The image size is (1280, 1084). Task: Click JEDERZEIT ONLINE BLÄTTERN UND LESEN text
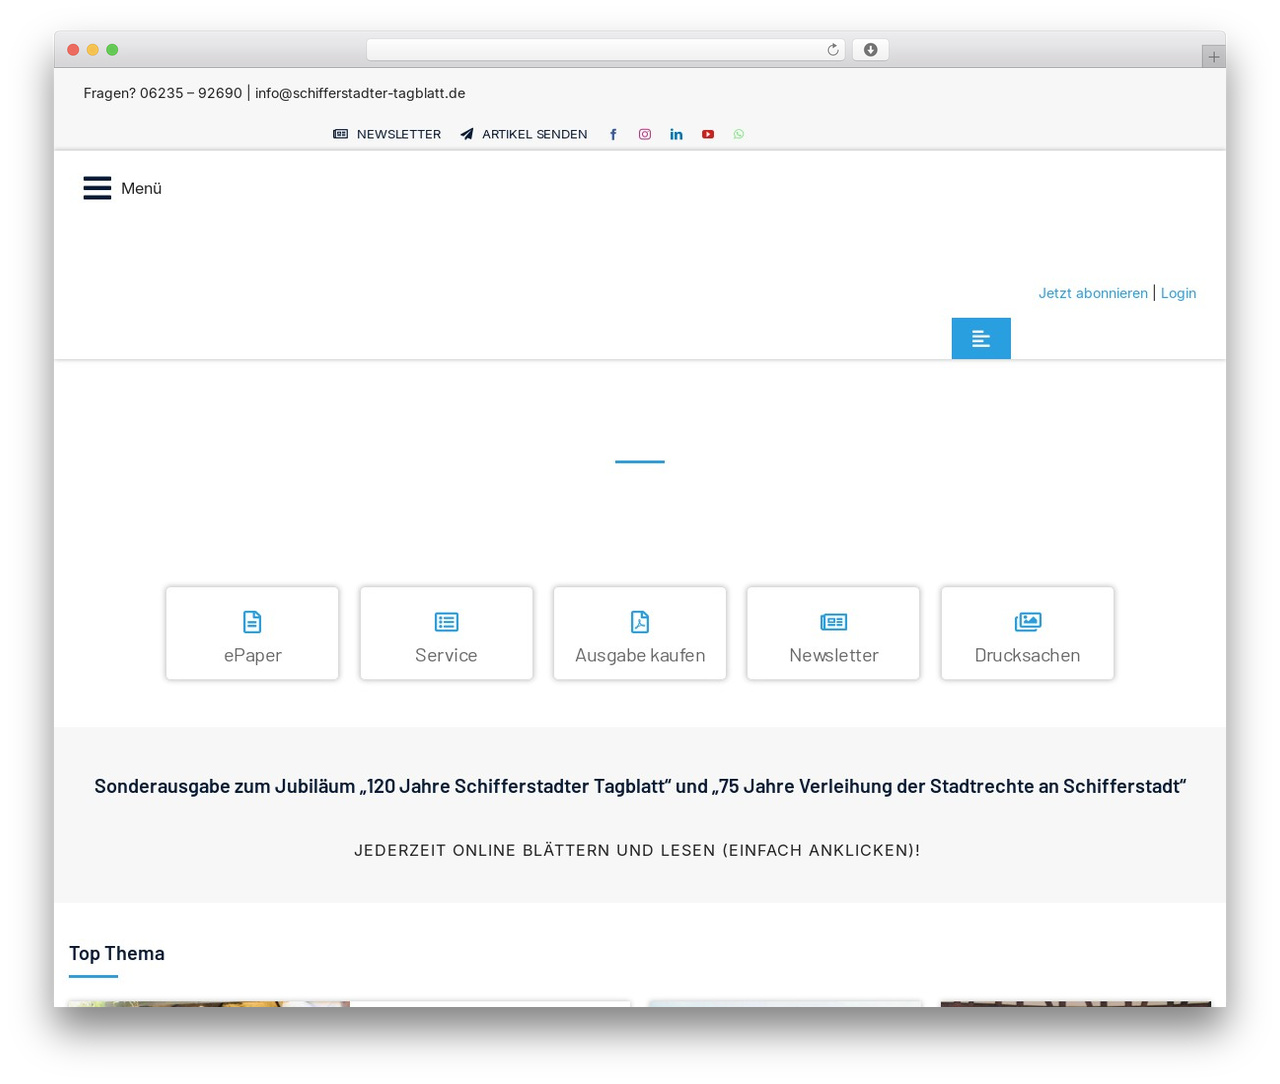click(x=637, y=850)
